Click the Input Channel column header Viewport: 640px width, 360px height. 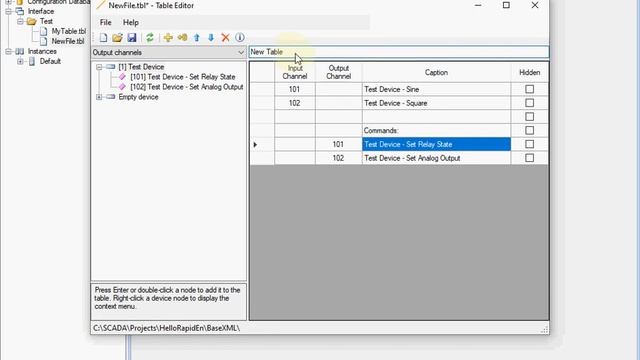point(295,72)
